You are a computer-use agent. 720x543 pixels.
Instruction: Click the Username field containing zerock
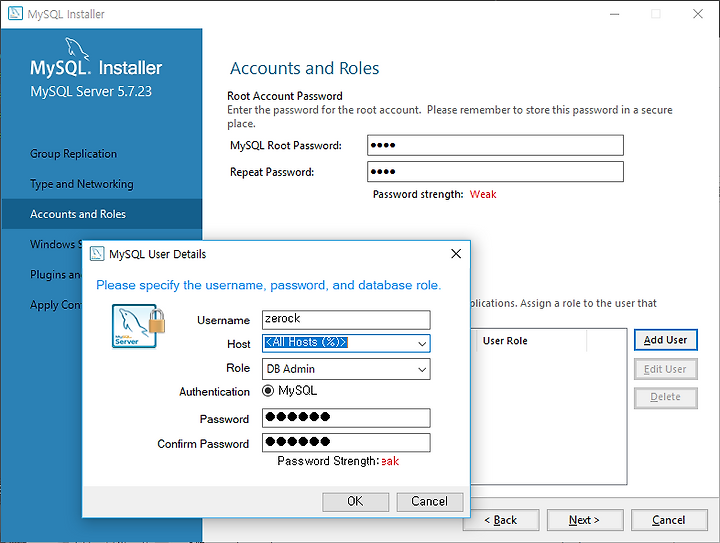point(346,320)
